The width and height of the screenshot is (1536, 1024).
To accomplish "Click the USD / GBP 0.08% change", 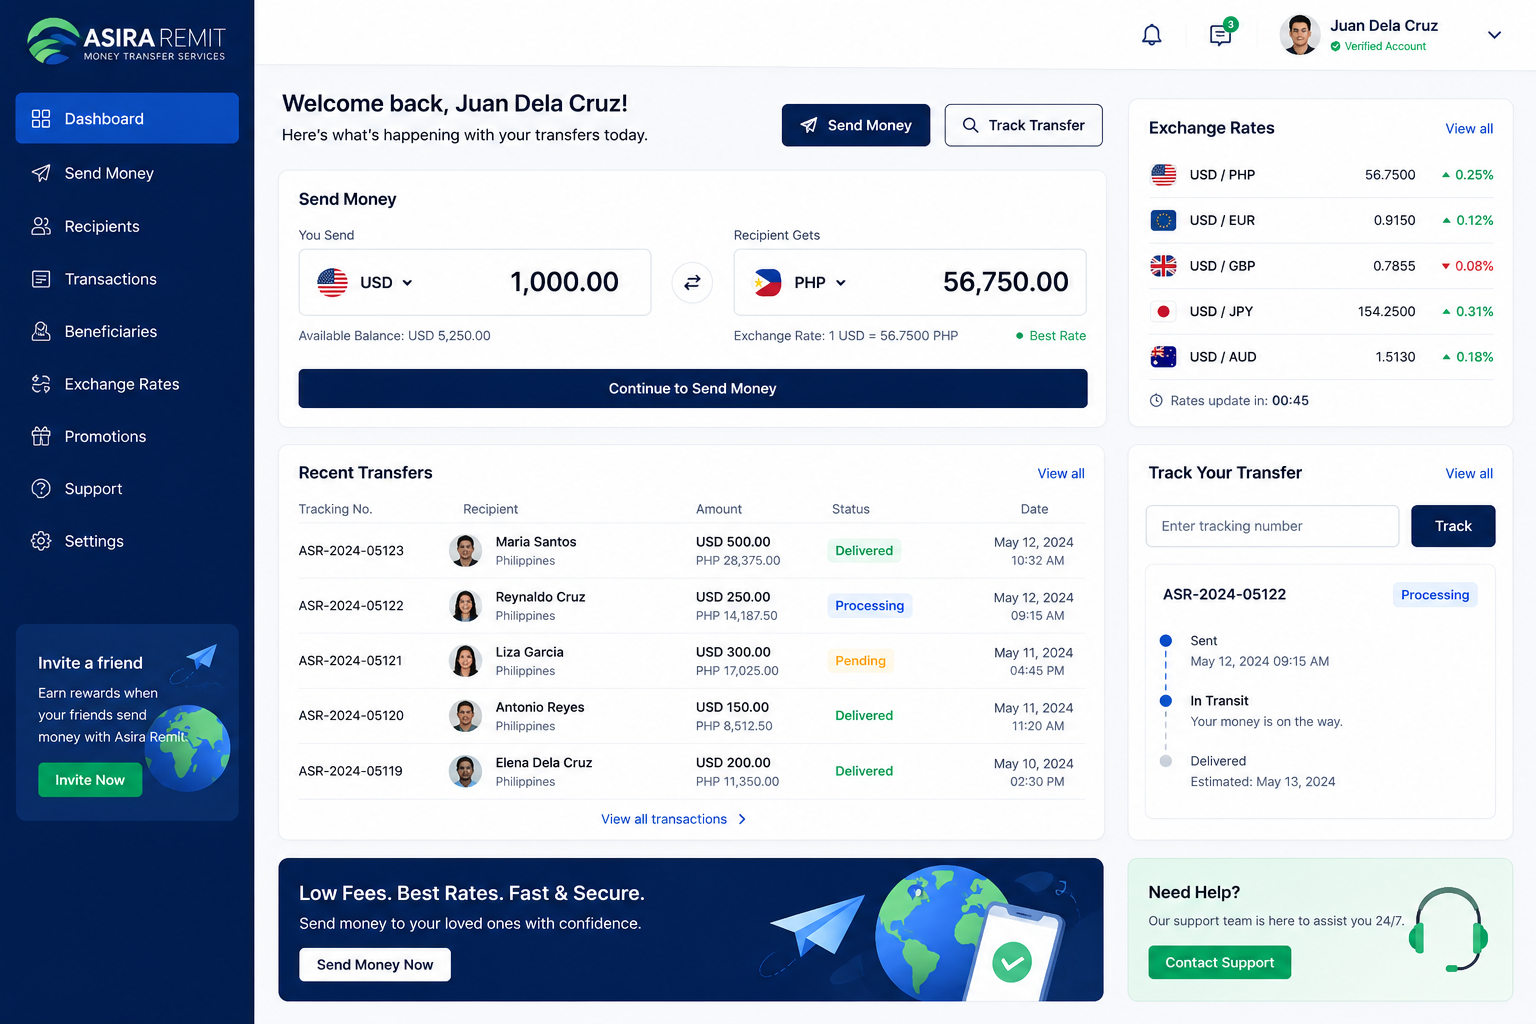I will point(1467,266).
